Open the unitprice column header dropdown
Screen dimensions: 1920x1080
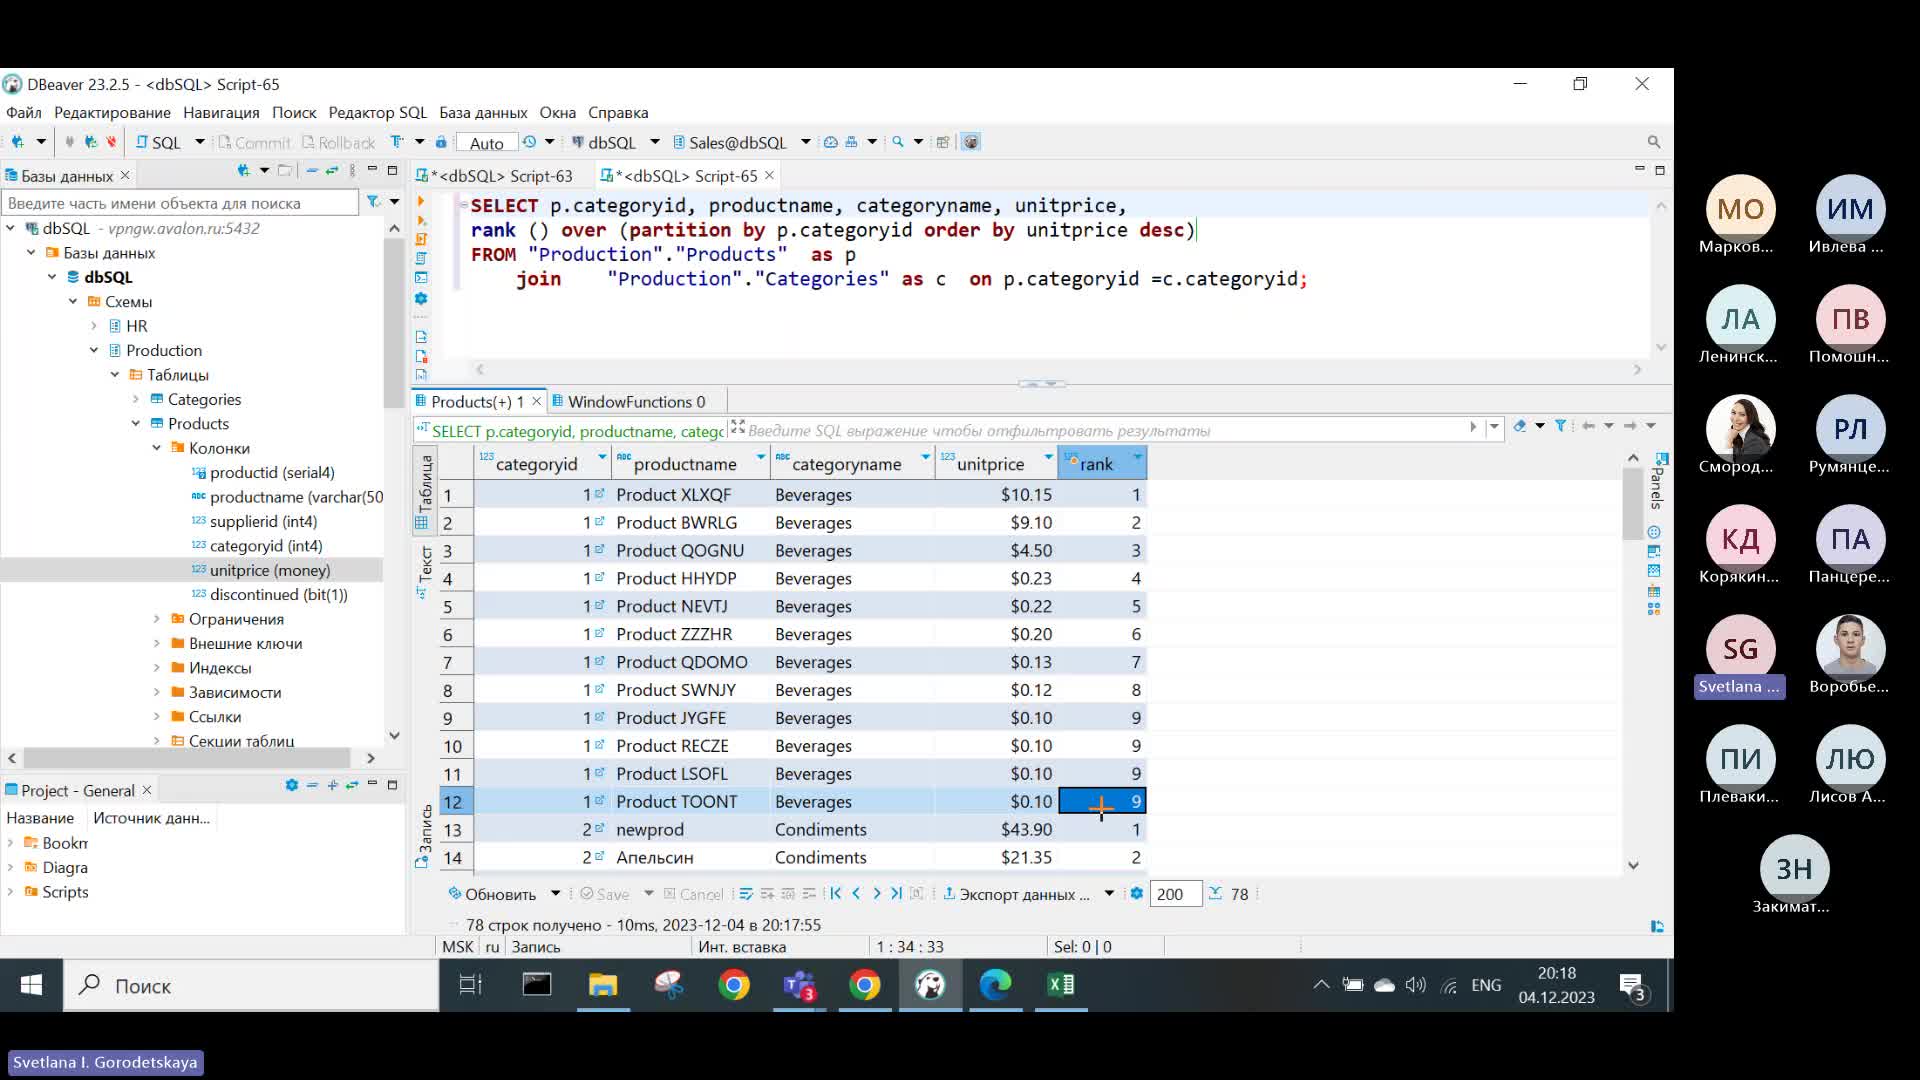[x=1048, y=457]
